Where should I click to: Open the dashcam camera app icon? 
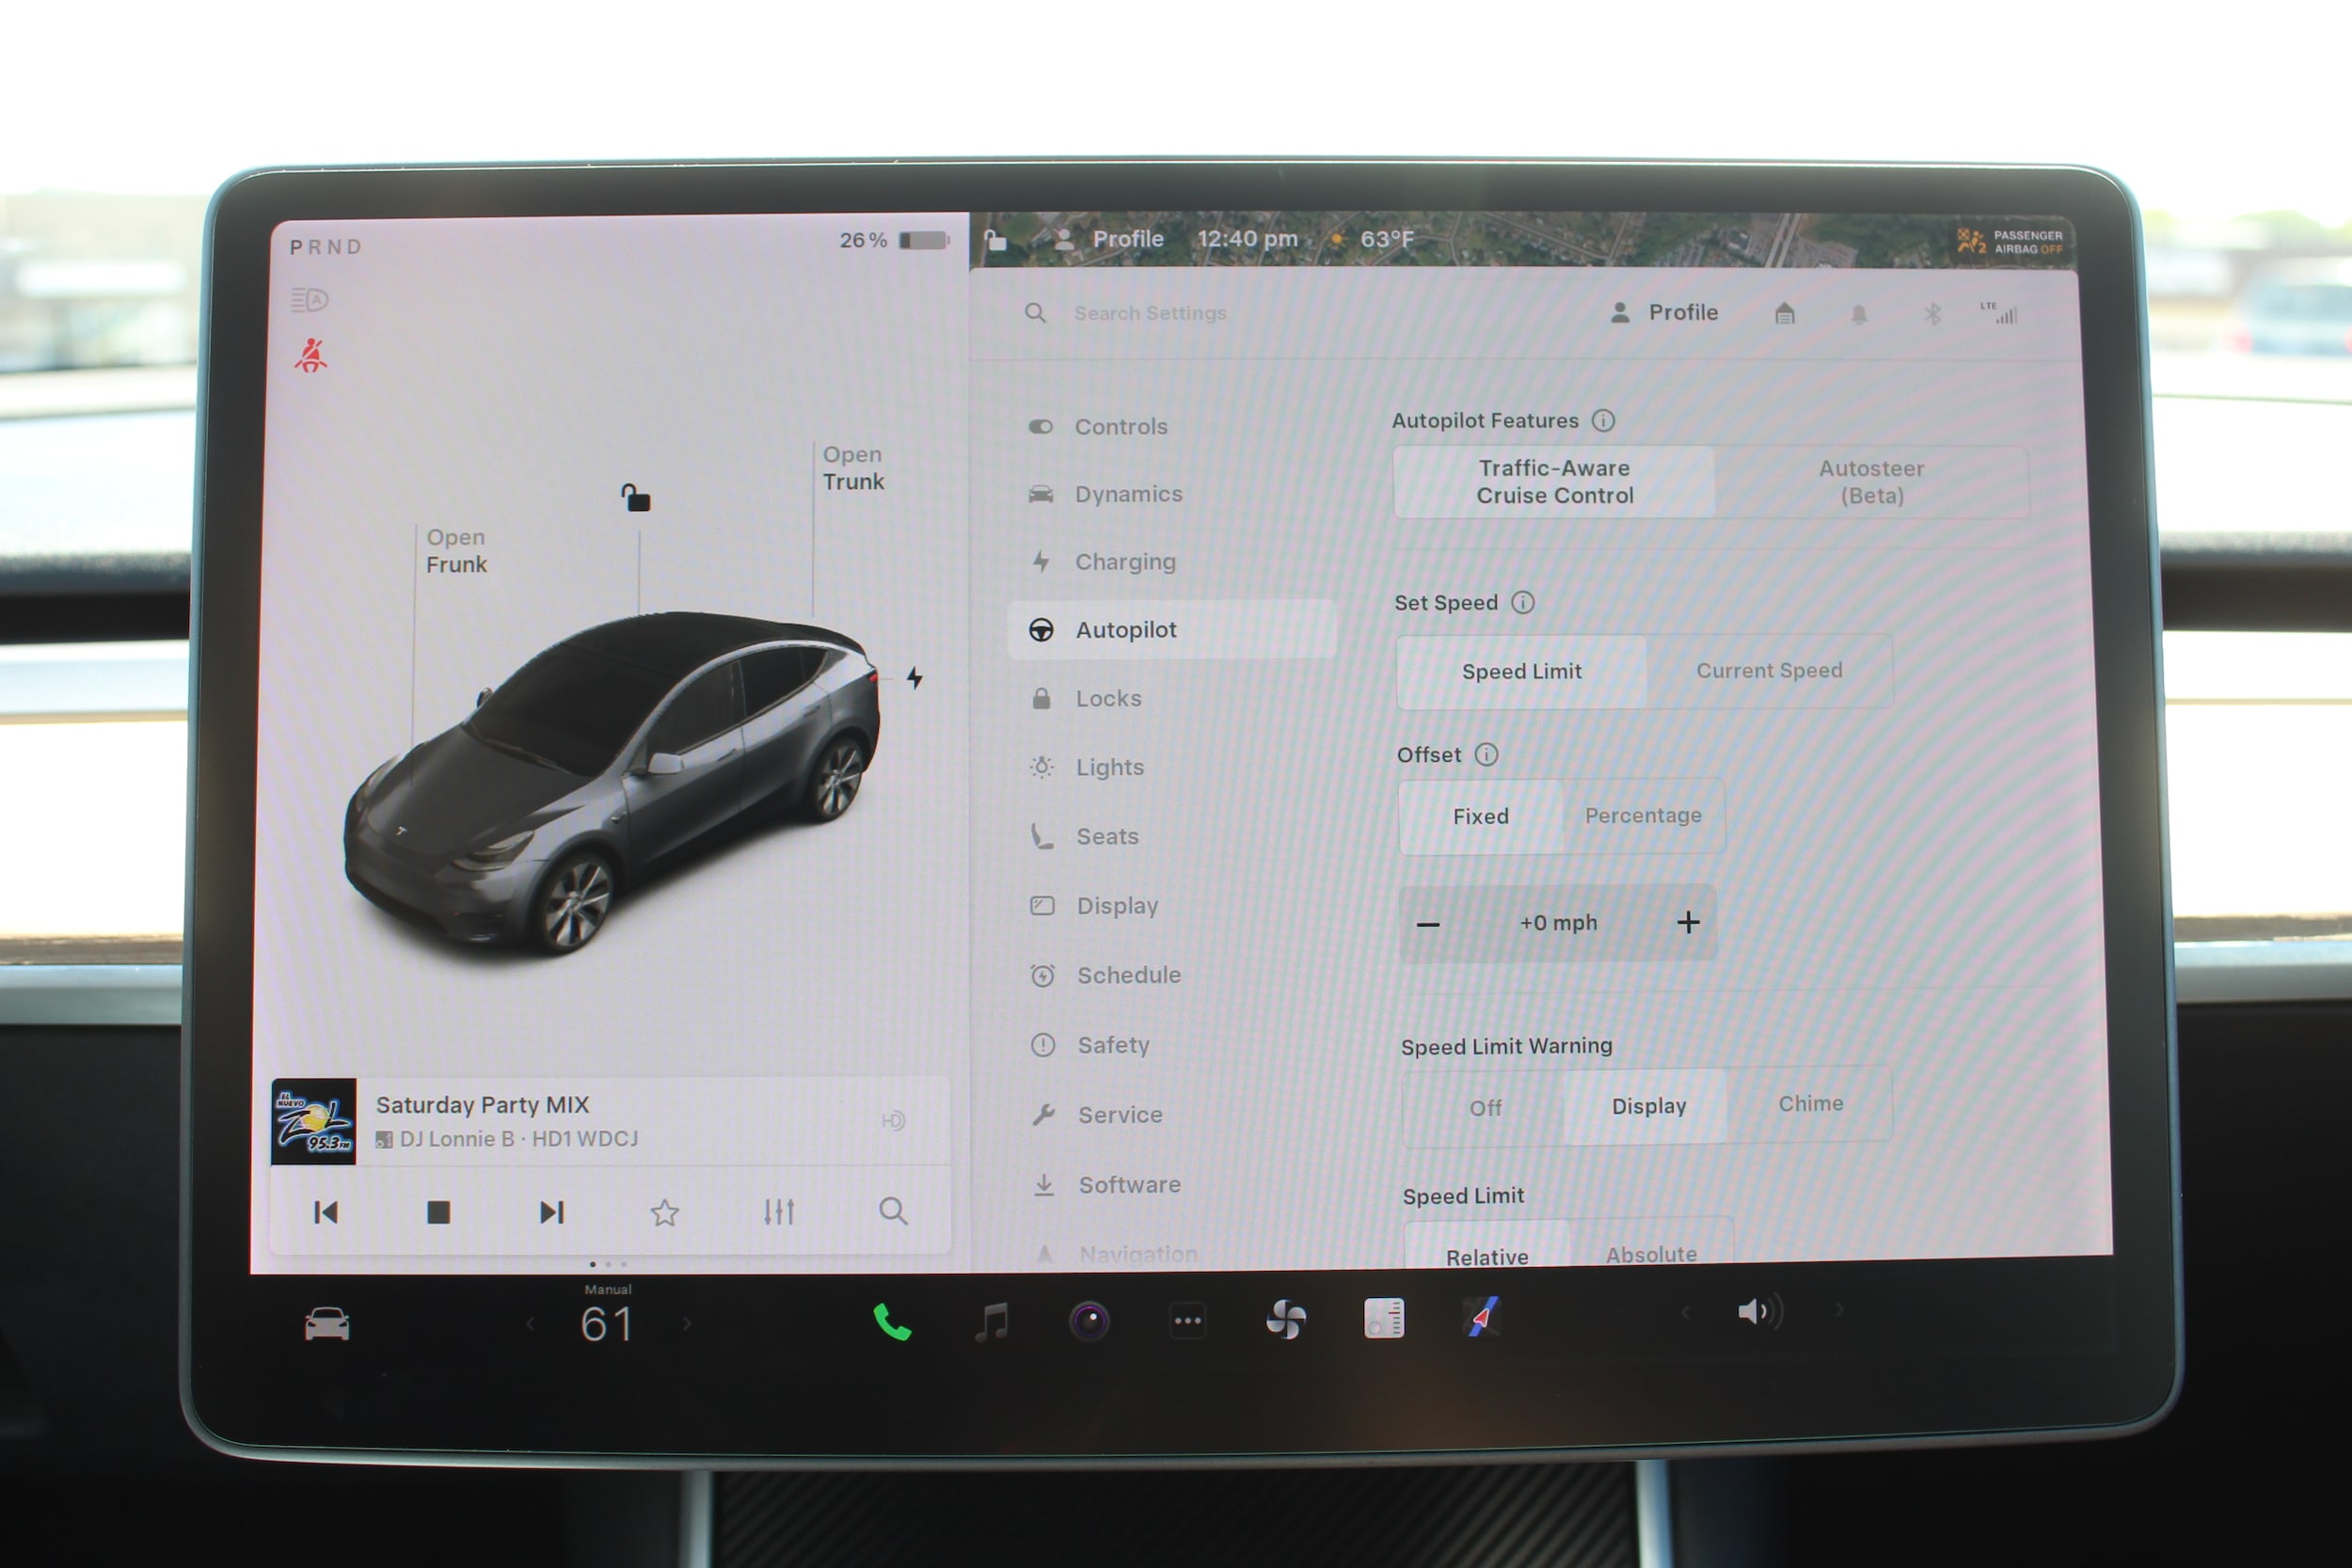[1089, 1321]
